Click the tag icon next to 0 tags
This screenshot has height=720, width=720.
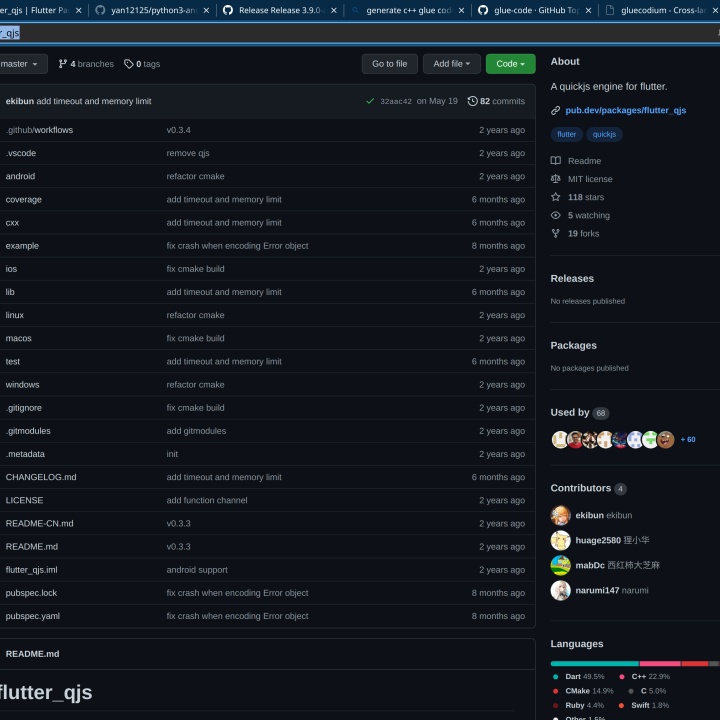point(129,64)
